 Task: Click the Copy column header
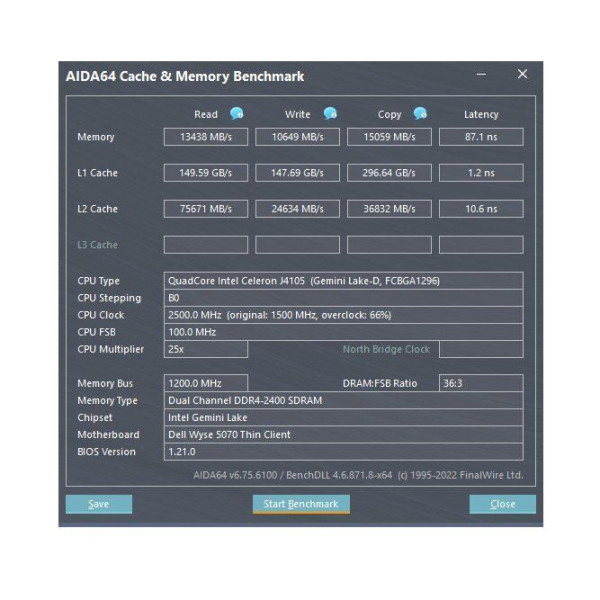389,115
